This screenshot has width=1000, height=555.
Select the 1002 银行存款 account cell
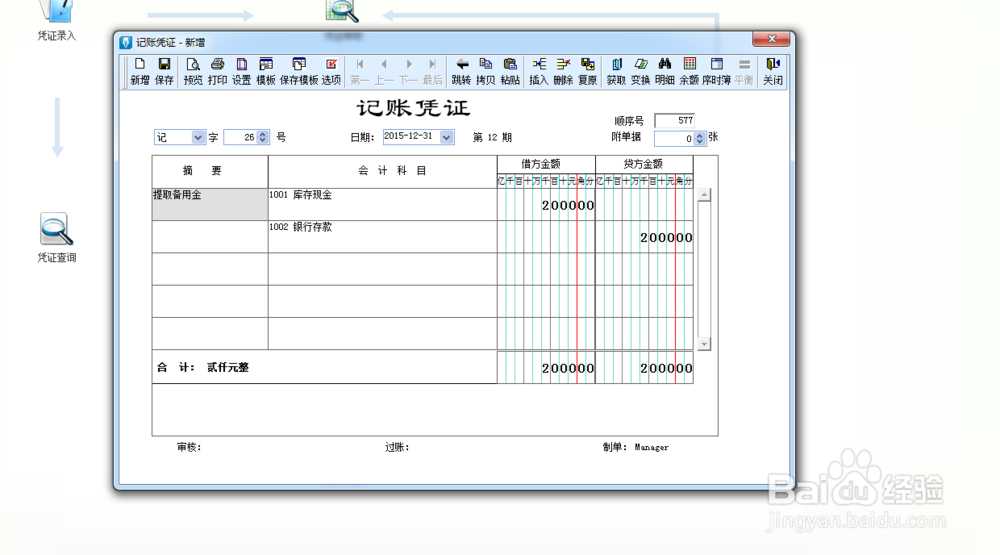pos(383,237)
